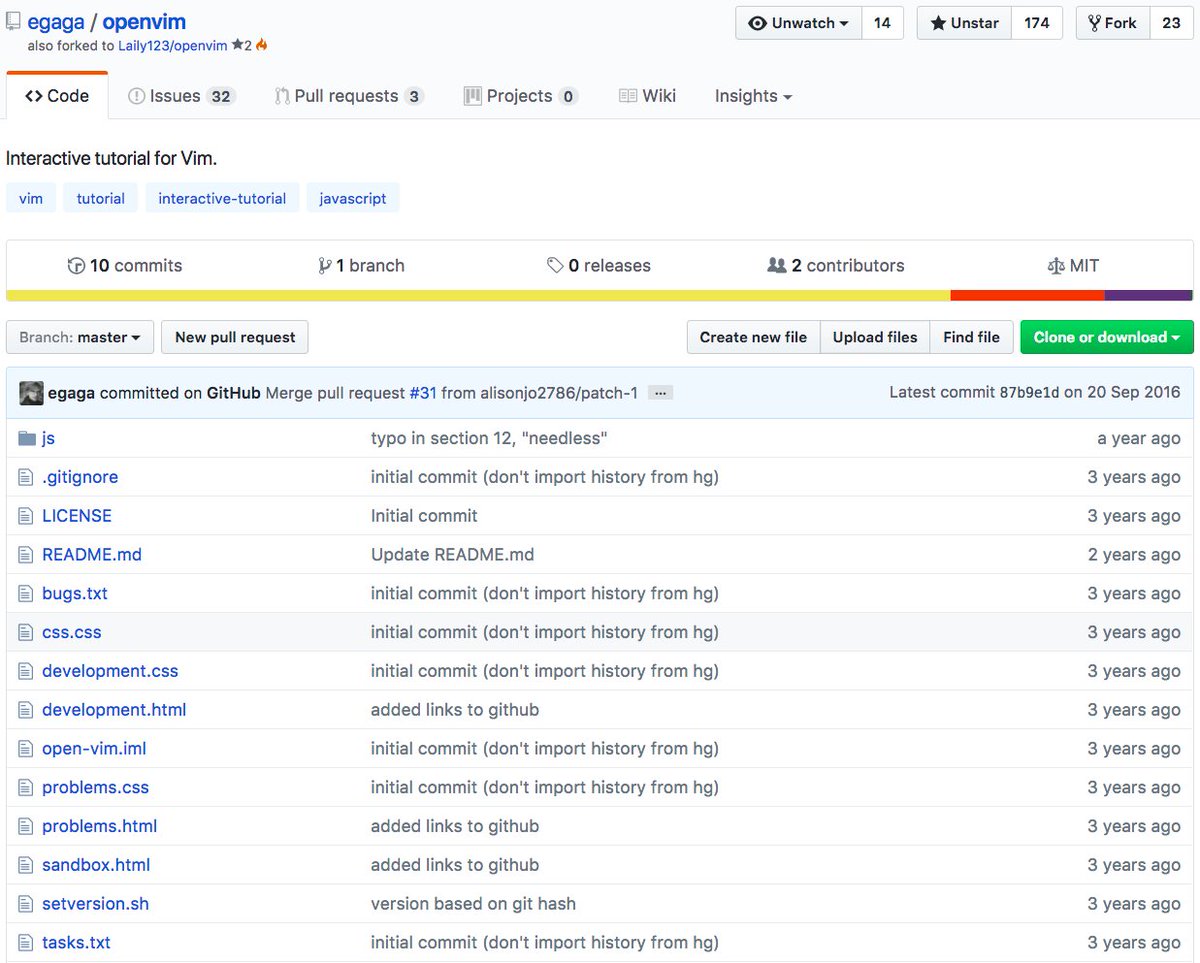Click the New pull request button
Image resolution: width=1200 pixels, height=963 pixels.
235,337
